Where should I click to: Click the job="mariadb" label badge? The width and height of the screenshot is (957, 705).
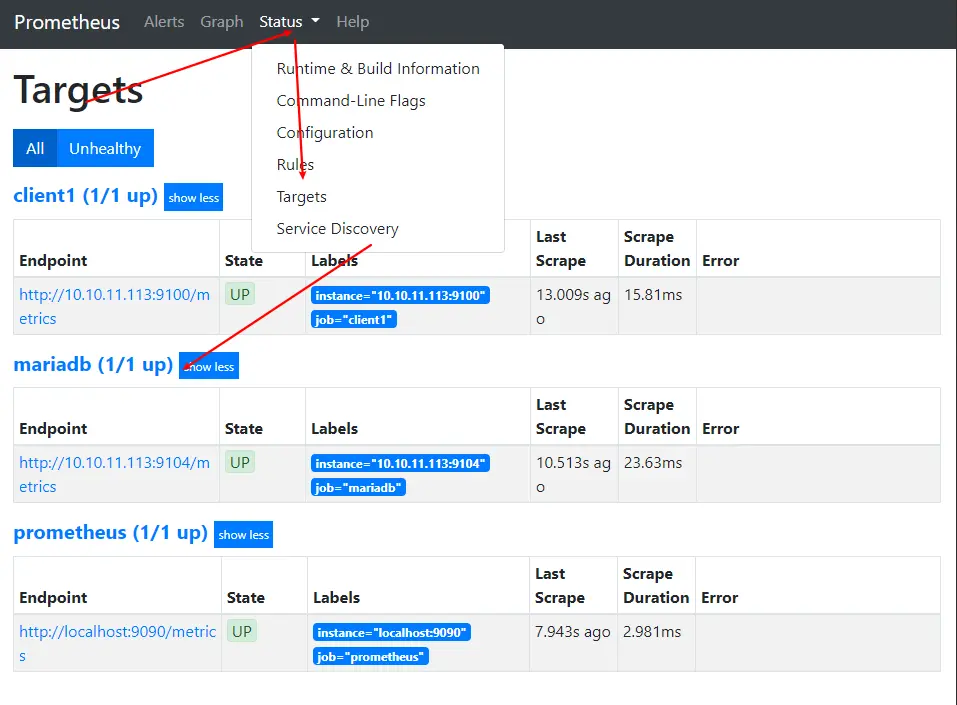tap(358, 488)
